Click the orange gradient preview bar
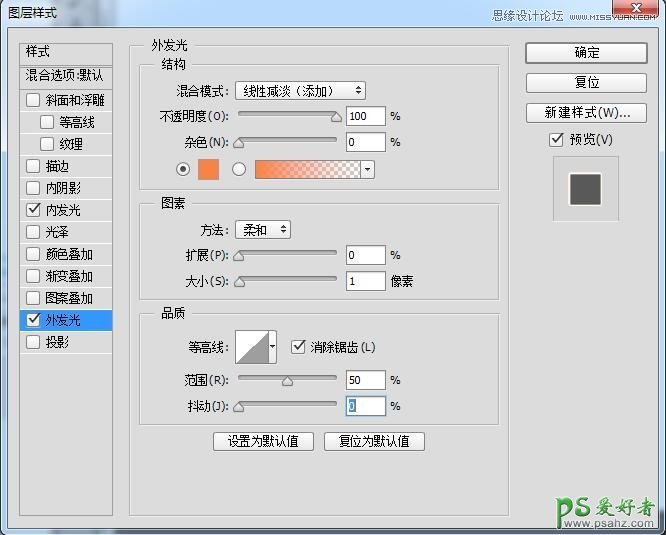 point(308,169)
